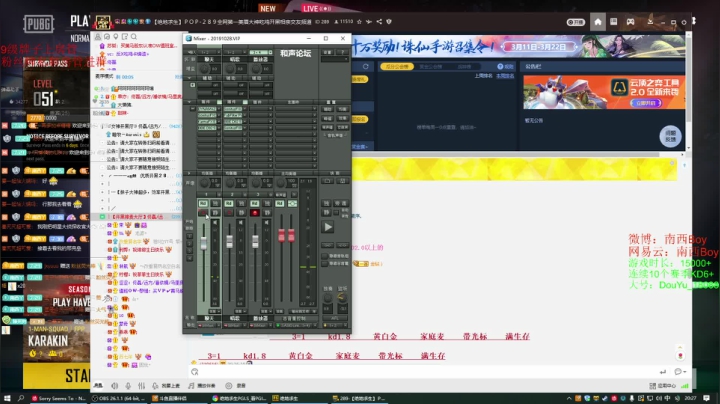
Task: Open the download icon in Douyu header
Action: pos(650,22)
